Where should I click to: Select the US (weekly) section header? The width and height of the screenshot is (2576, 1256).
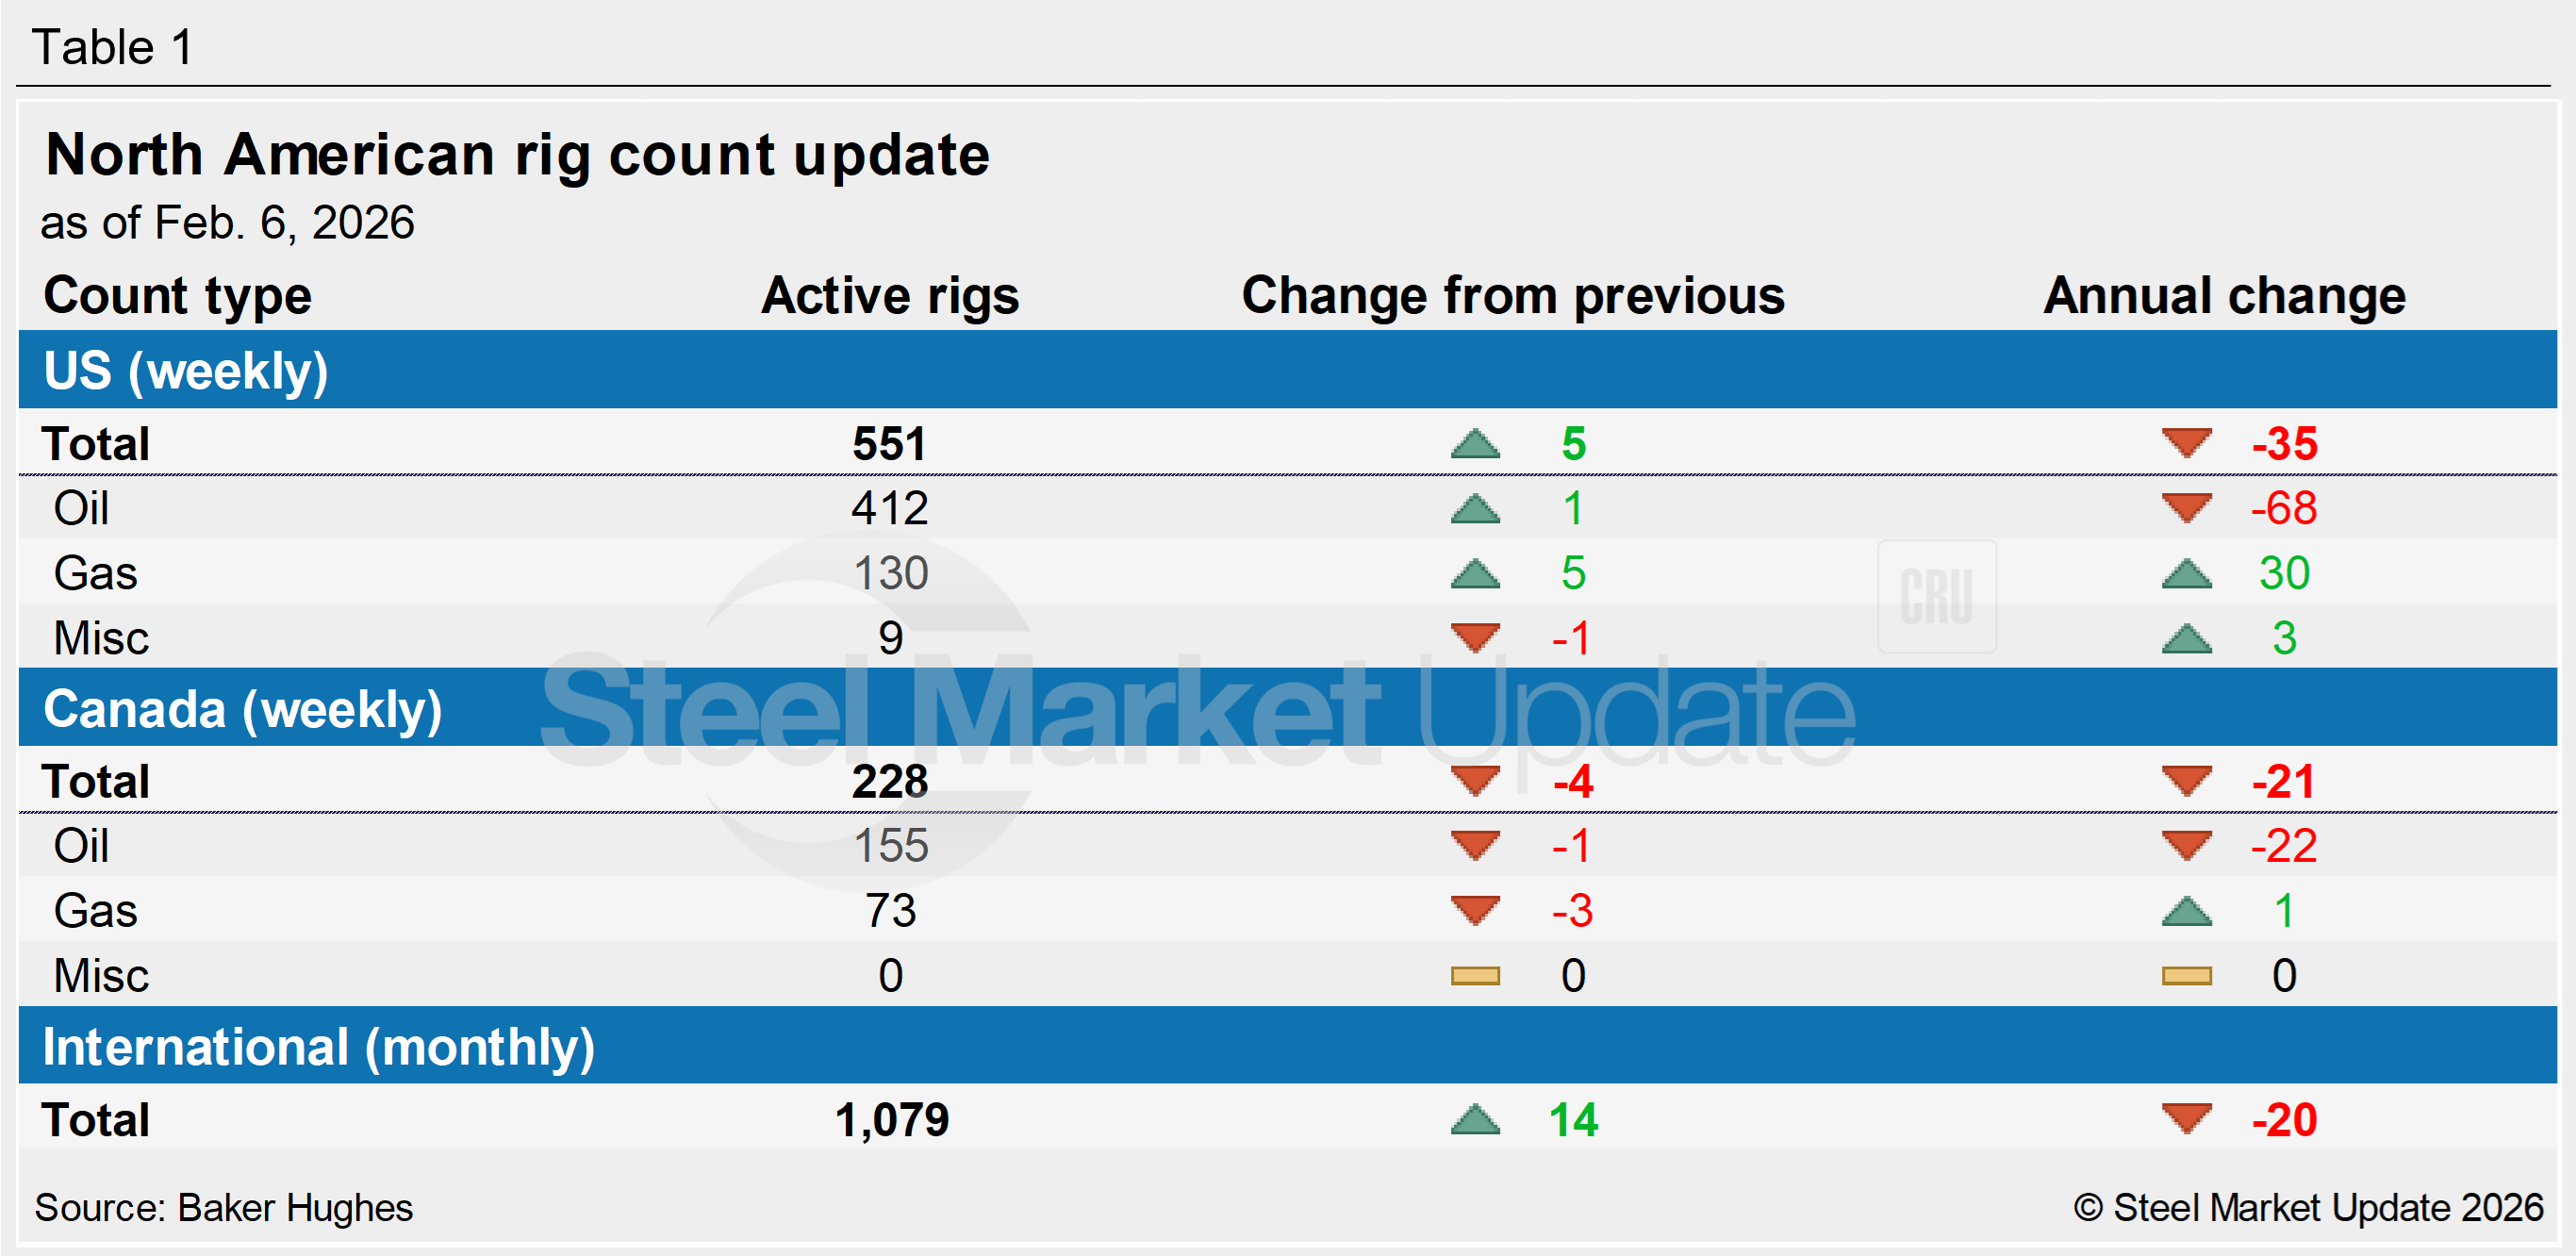click(x=186, y=371)
